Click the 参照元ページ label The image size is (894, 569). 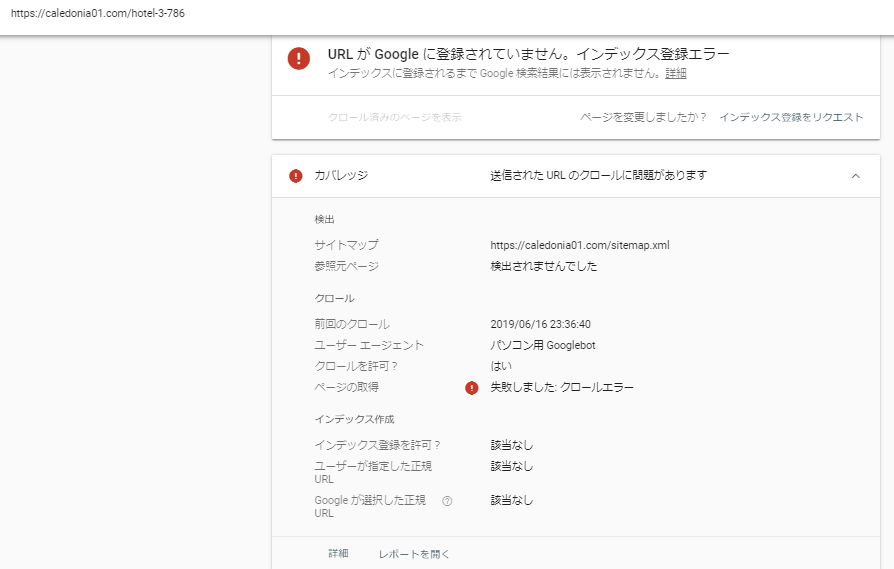pyautogui.click(x=346, y=266)
